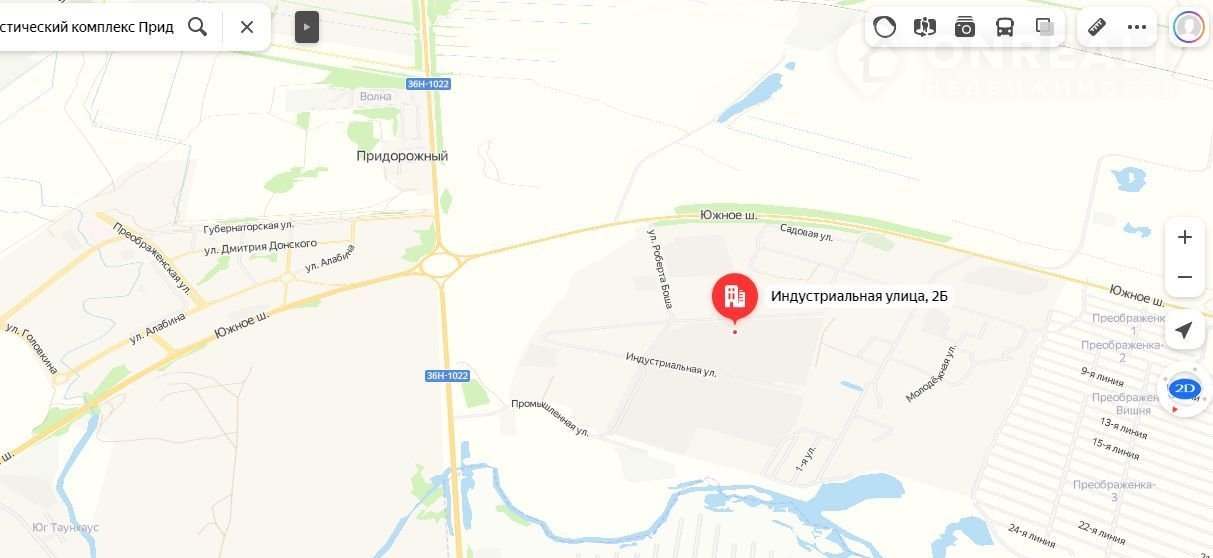Toggle the traffic layer icon
Image resolution: width=1213 pixels, height=558 pixels.
(885, 27)
